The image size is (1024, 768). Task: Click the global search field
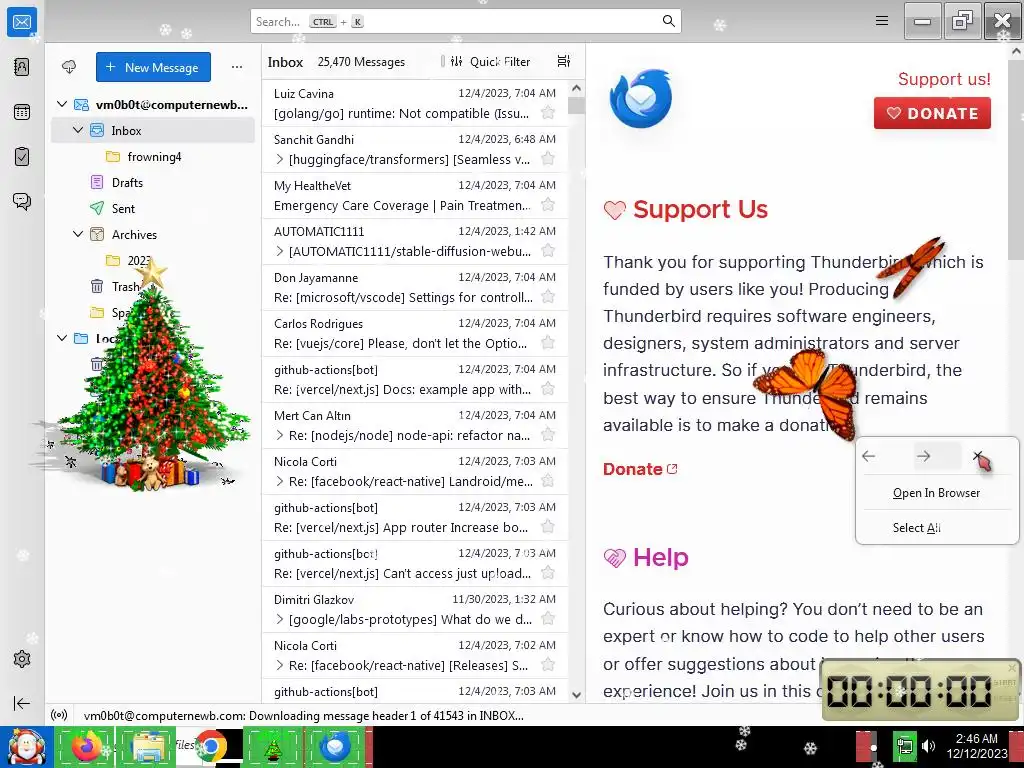point(466,22)
